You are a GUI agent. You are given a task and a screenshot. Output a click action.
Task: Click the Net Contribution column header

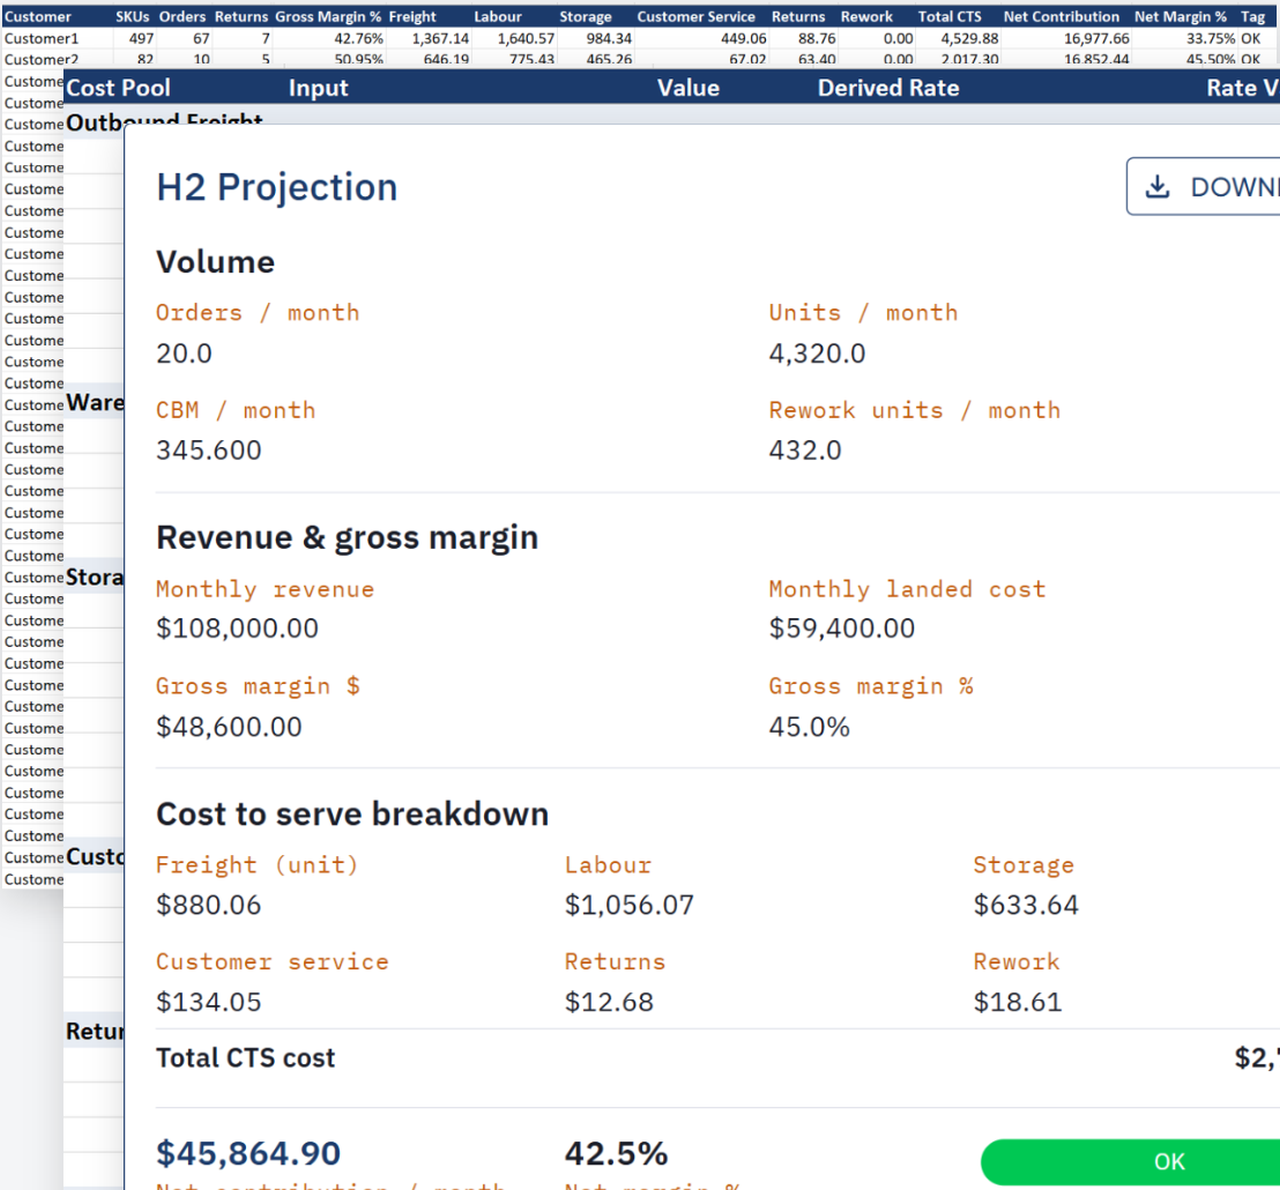1061,16
